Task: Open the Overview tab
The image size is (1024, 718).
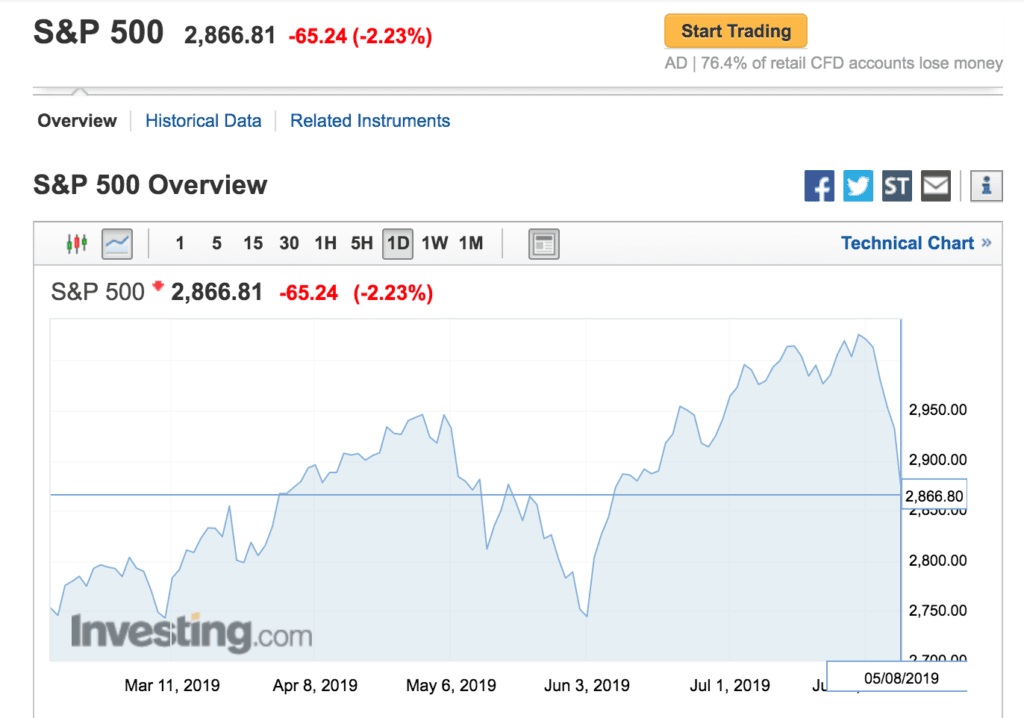Action: tap(77, 121)
